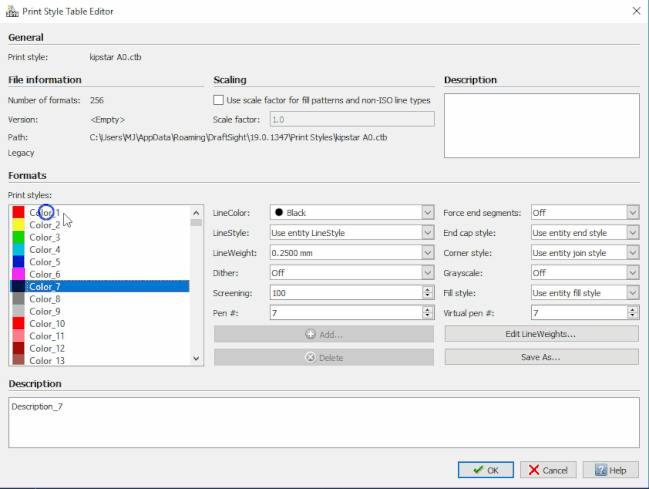Decrease Virtual pen # with down arrow
The image size is (649, 489).
click(632, 316)
